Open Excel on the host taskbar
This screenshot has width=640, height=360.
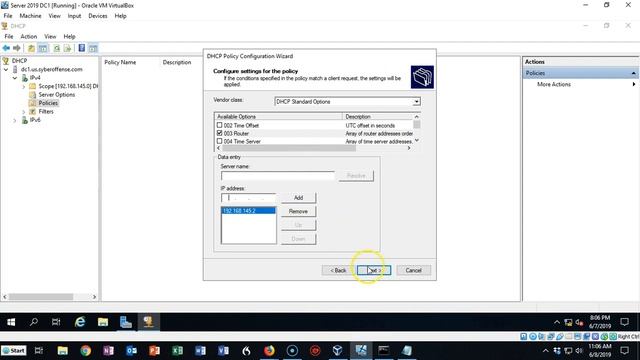pyautogui.click(x=177, y=351)
